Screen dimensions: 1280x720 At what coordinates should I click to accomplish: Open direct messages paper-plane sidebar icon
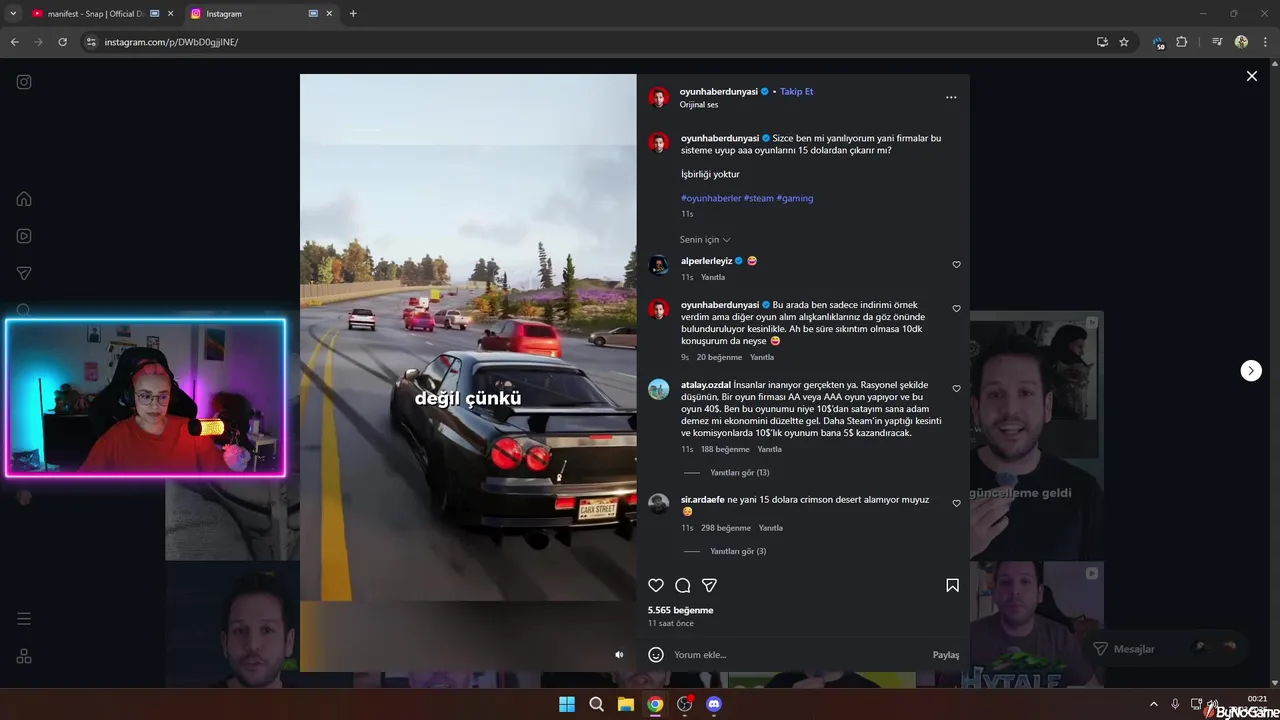point(24,273)
